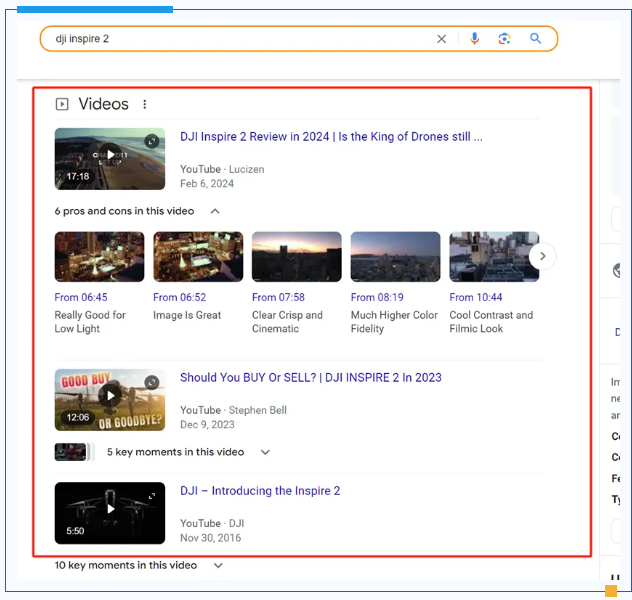Open Google Lens image search icon

[x=504, y=39]
